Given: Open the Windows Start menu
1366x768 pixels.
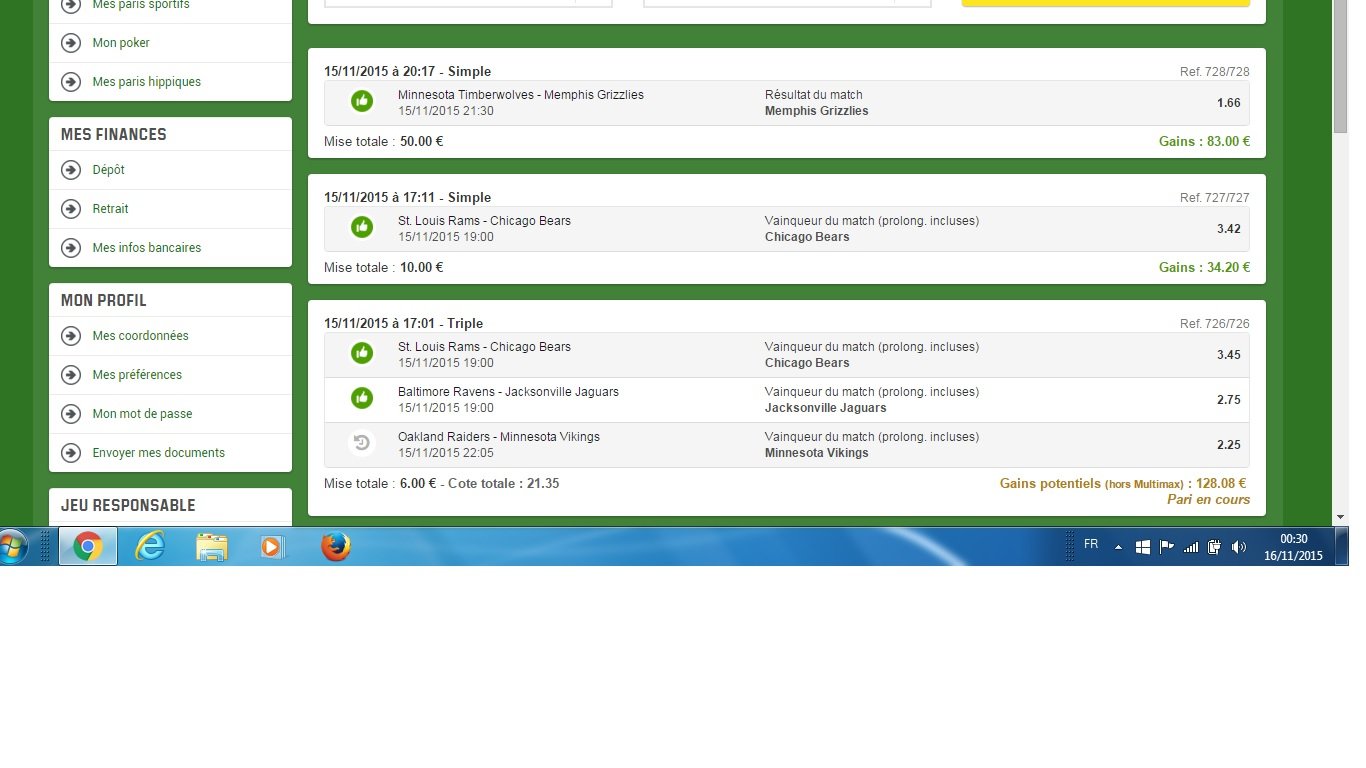Looking at the screenshot, I should coord(14,547).
